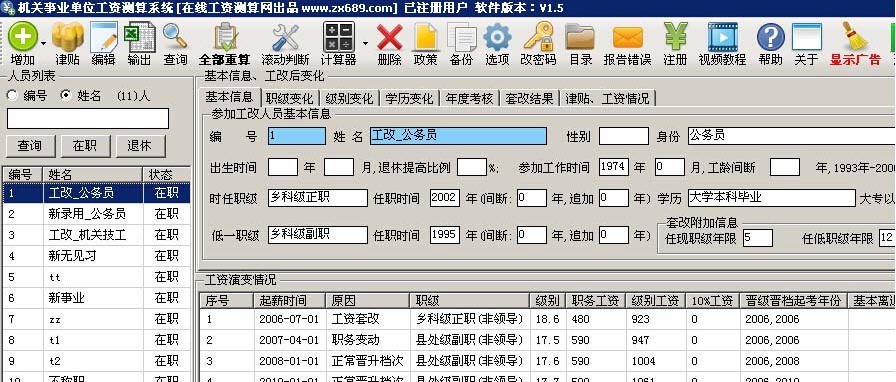Open the 计算器 calculator icon
The height and width of the screenshot is (382, 896).
click(338, 37)
